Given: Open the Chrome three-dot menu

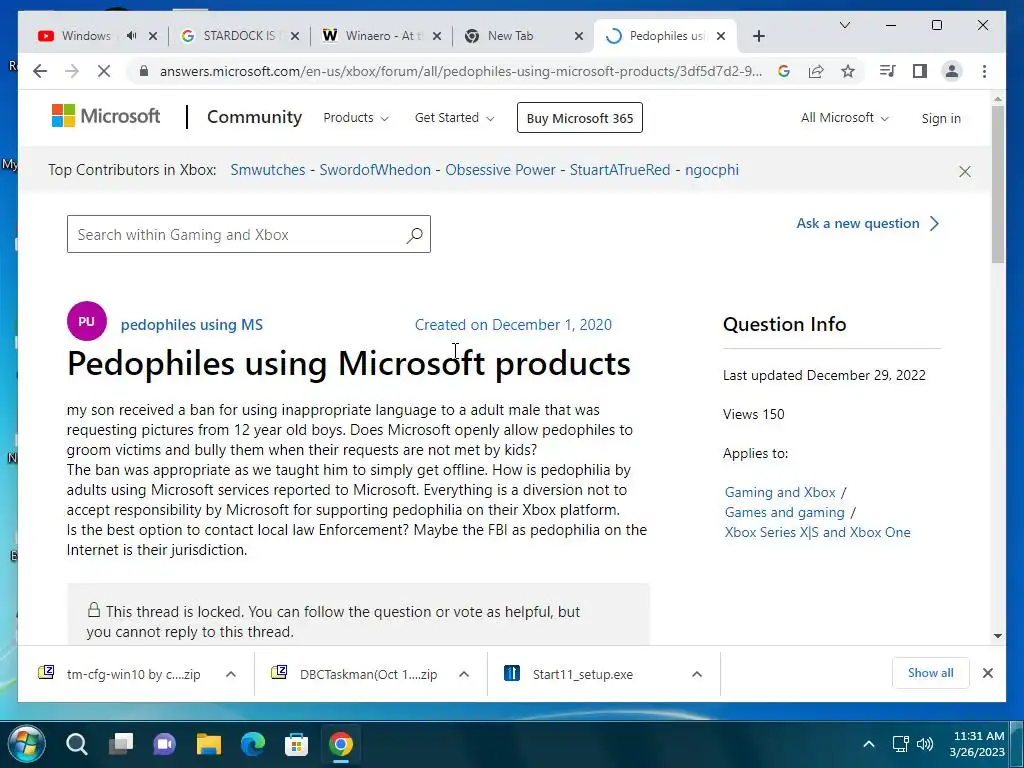Looking at the screenshot, I should point(984,71).
